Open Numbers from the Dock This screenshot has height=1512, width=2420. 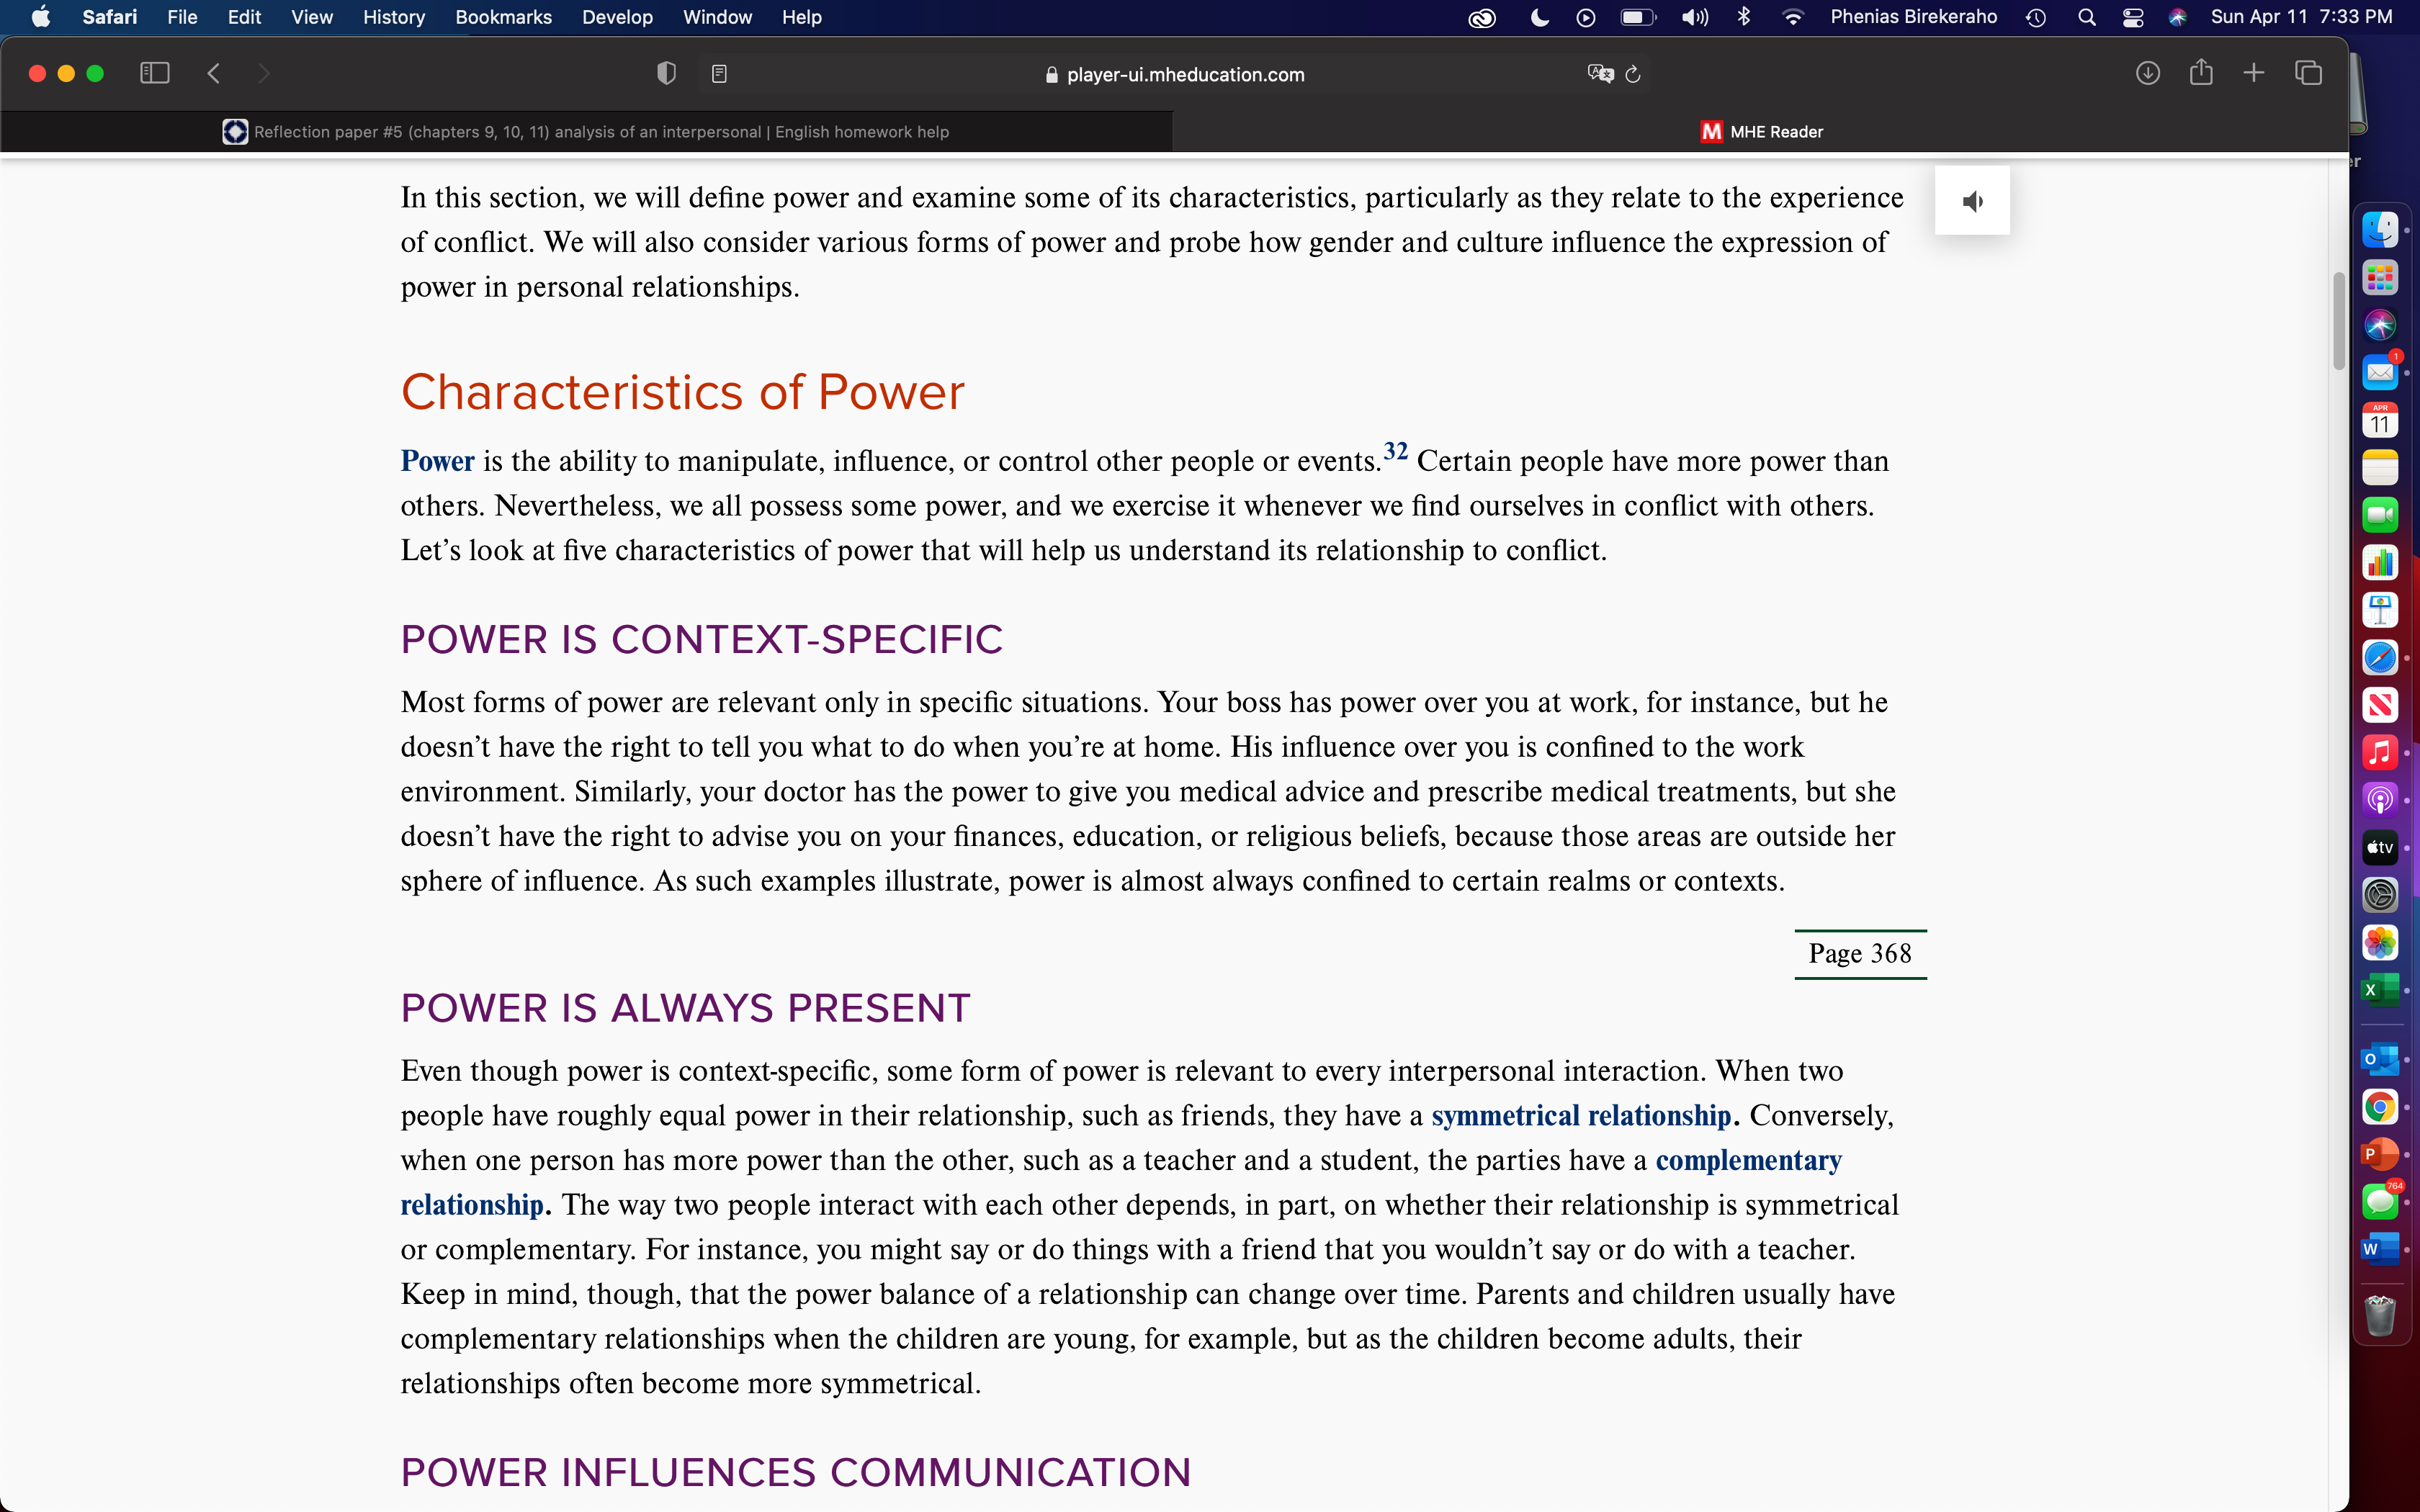tap(2380, 563)
